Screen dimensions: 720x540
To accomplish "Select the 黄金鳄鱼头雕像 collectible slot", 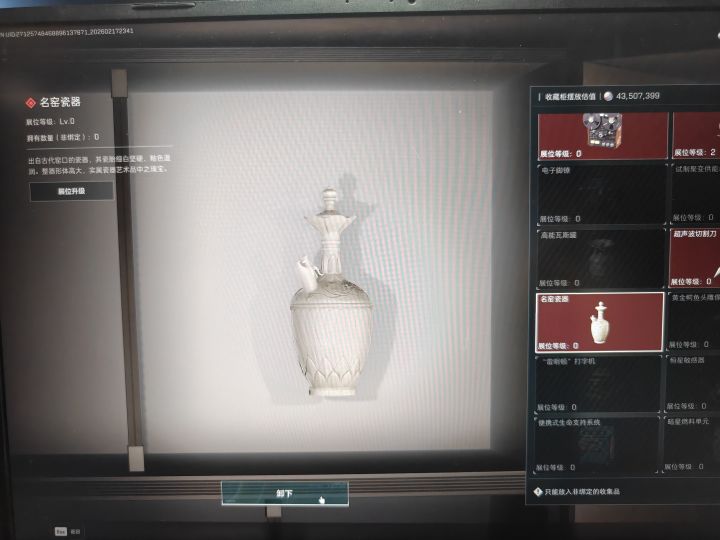I will tap(693, 321).
